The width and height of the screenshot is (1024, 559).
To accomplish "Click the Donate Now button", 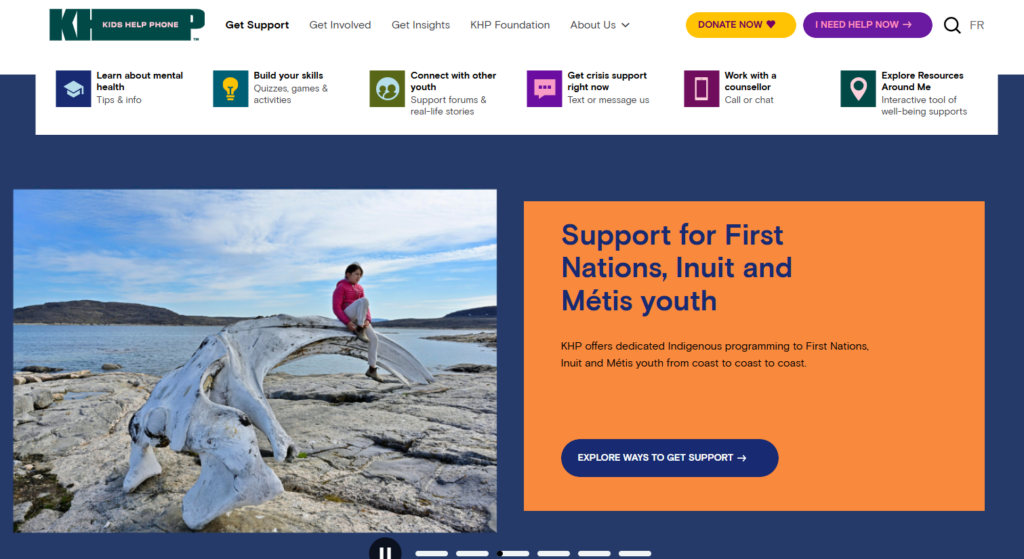I will pos(741,25).
